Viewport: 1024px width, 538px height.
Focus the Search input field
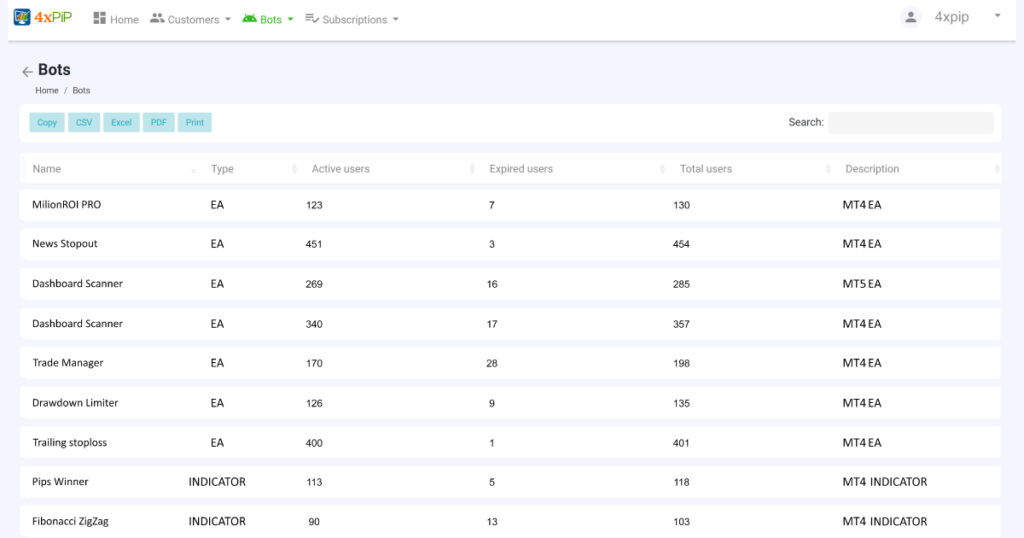[910, 123]
